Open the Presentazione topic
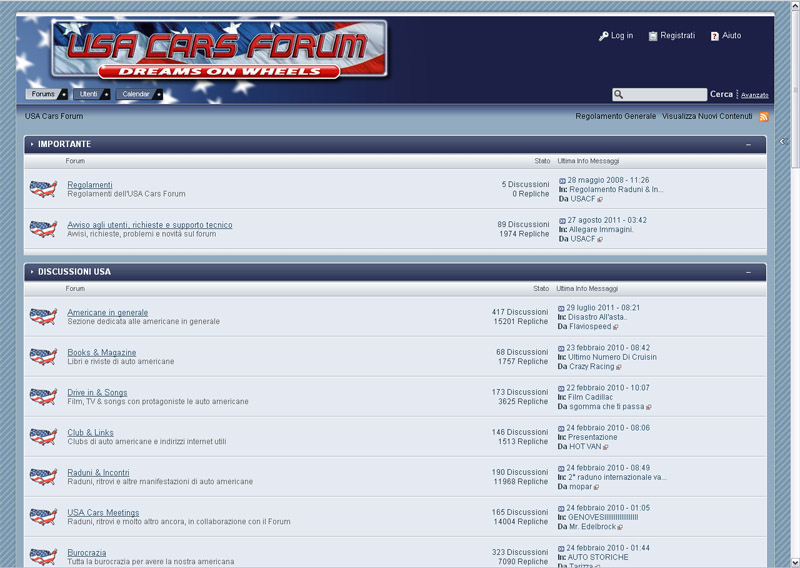The image size is (800, 568). (x=592, y=438)
